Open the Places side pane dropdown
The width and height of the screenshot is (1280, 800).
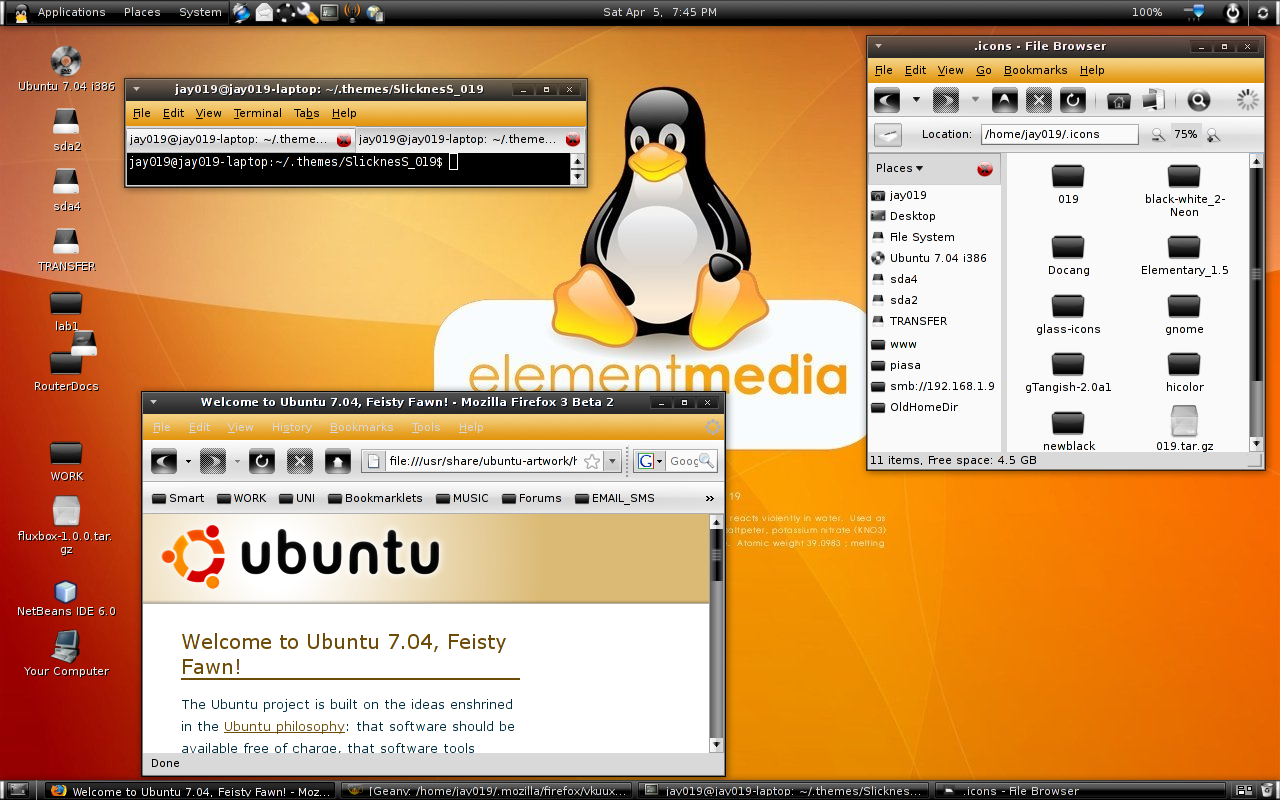900,168
